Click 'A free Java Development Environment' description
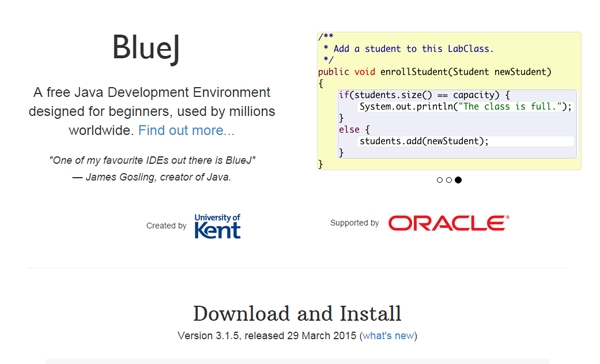 click(x=152, y=111)
